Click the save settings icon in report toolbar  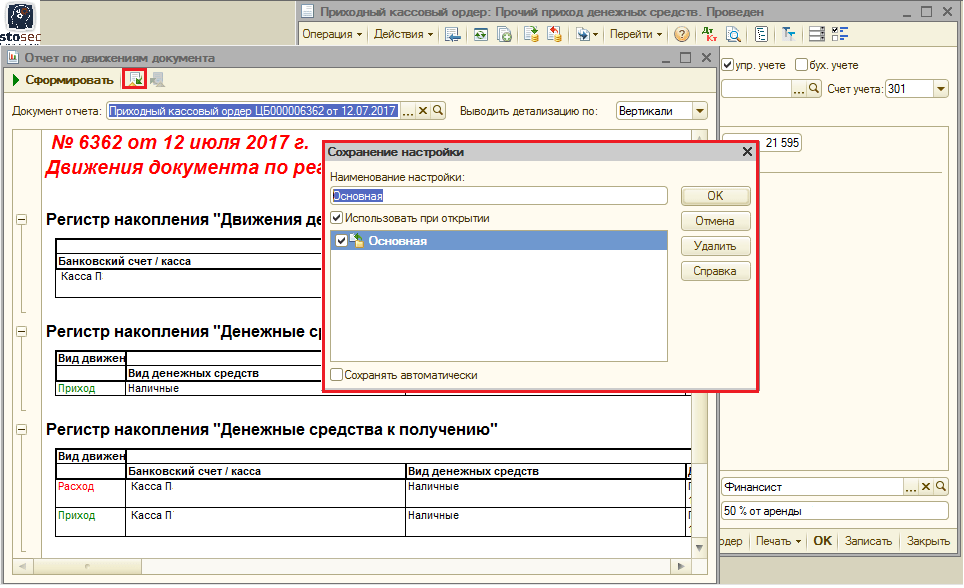(x=135, y=79)
